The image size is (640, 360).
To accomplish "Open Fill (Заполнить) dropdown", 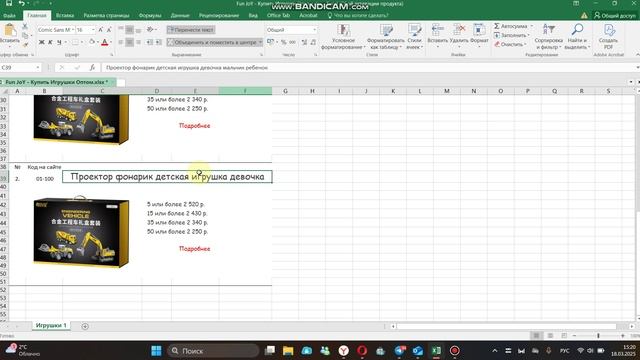I will click(511, 35).
